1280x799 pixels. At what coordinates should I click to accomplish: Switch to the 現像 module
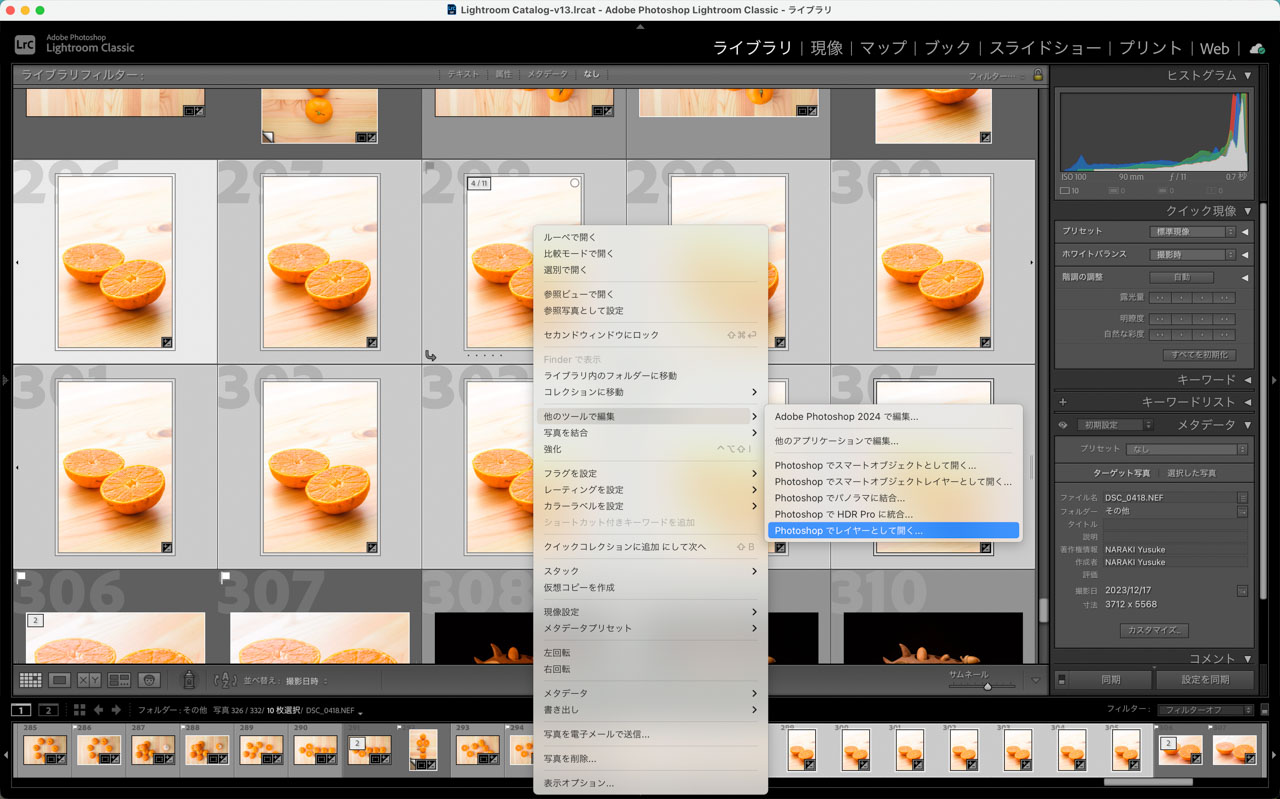click(826, 48)
